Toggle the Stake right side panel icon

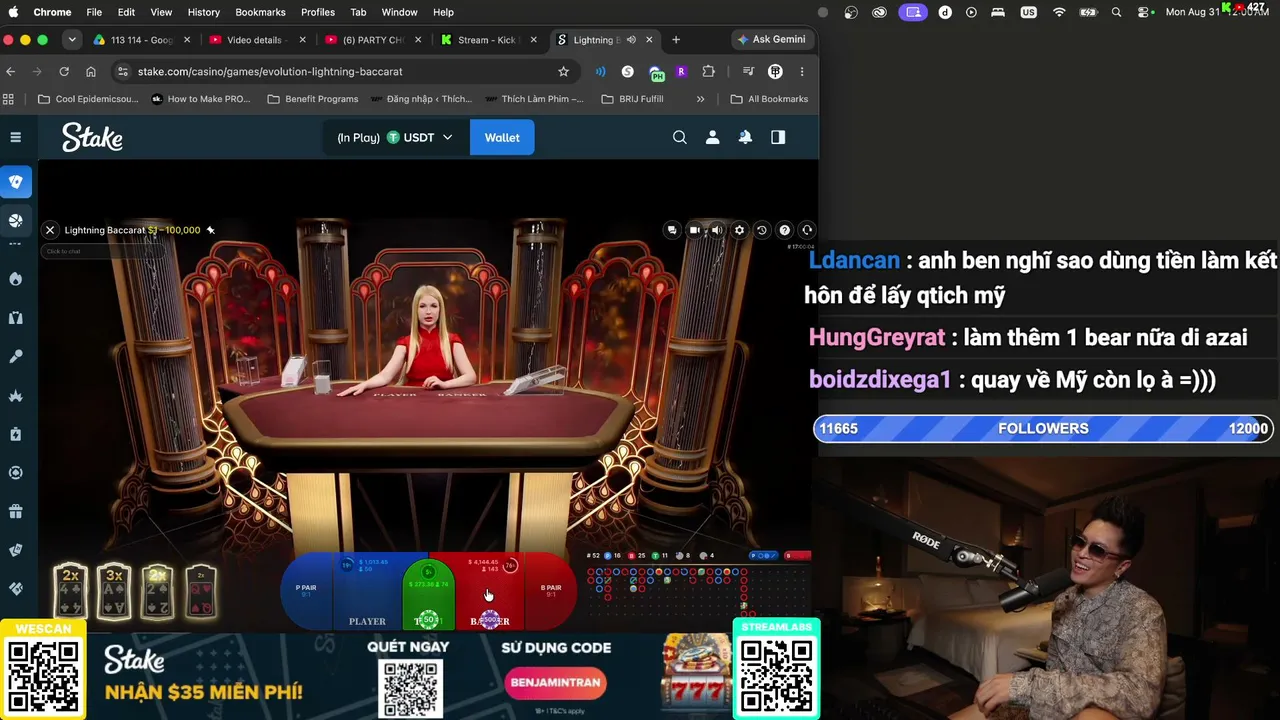pyautogui.click(x=778, y=137)
